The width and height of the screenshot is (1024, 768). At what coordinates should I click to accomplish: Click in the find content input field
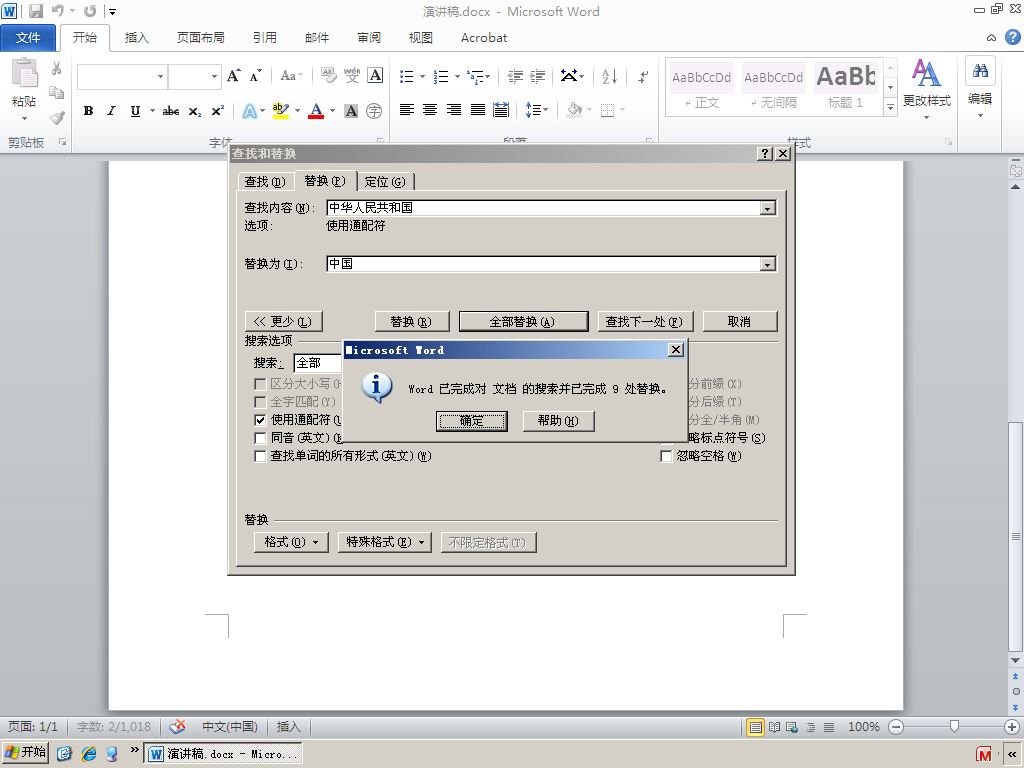pos(544,208)
